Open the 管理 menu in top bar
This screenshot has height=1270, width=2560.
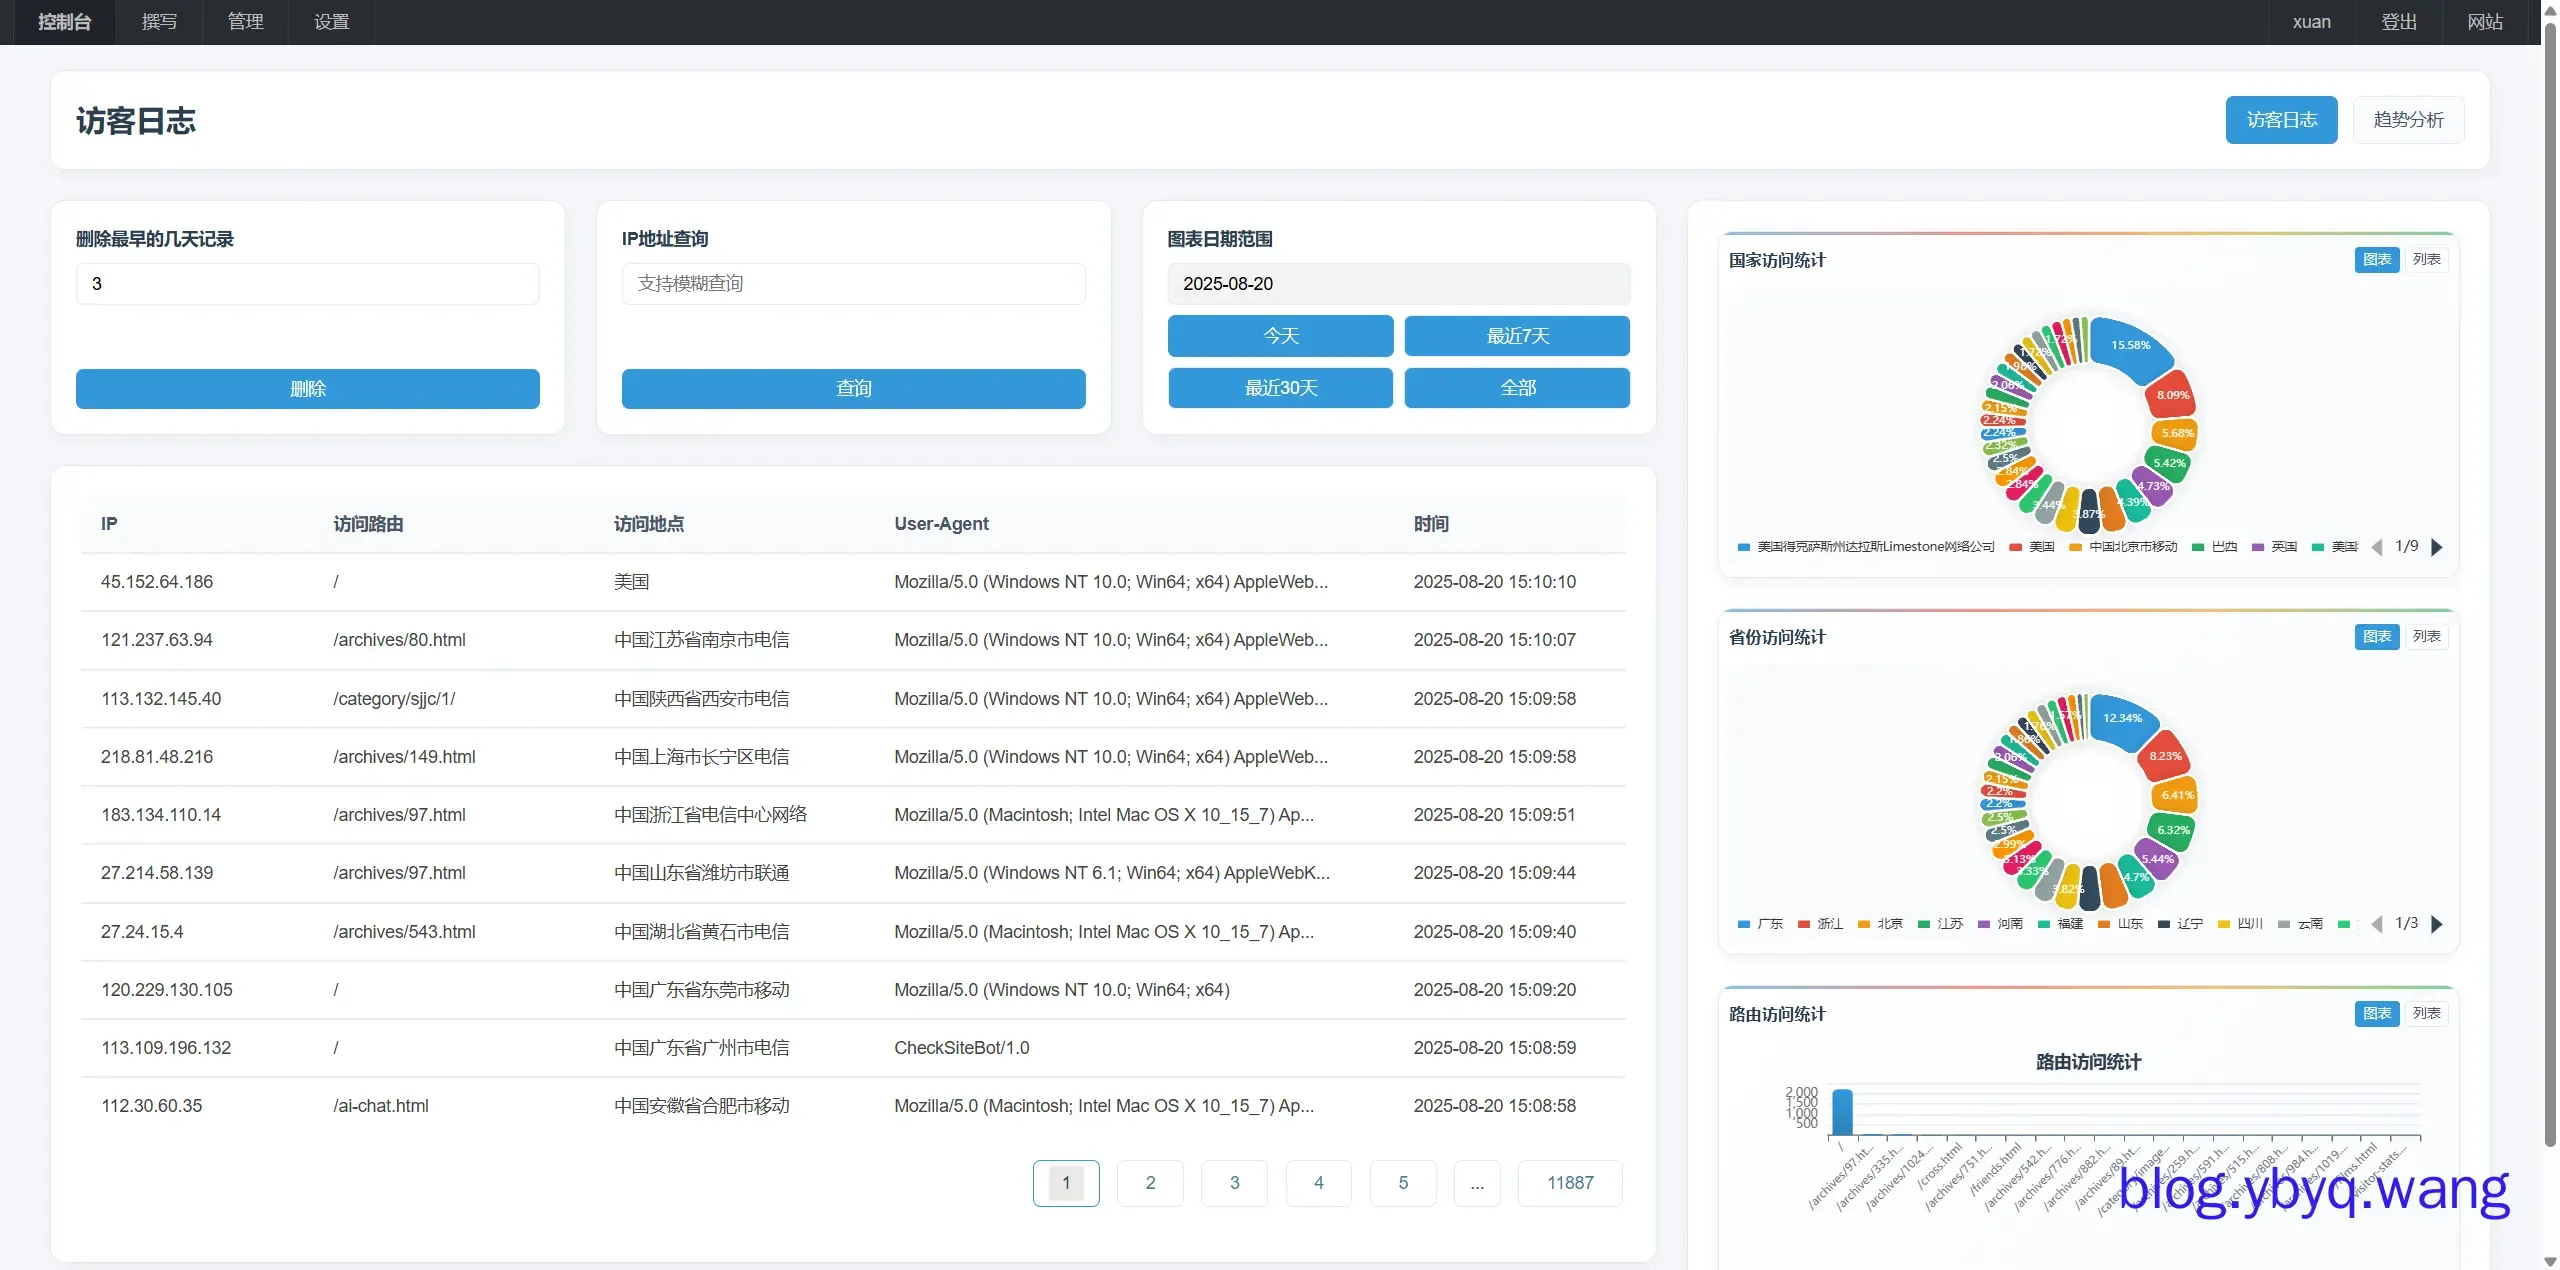pos(245,22)
